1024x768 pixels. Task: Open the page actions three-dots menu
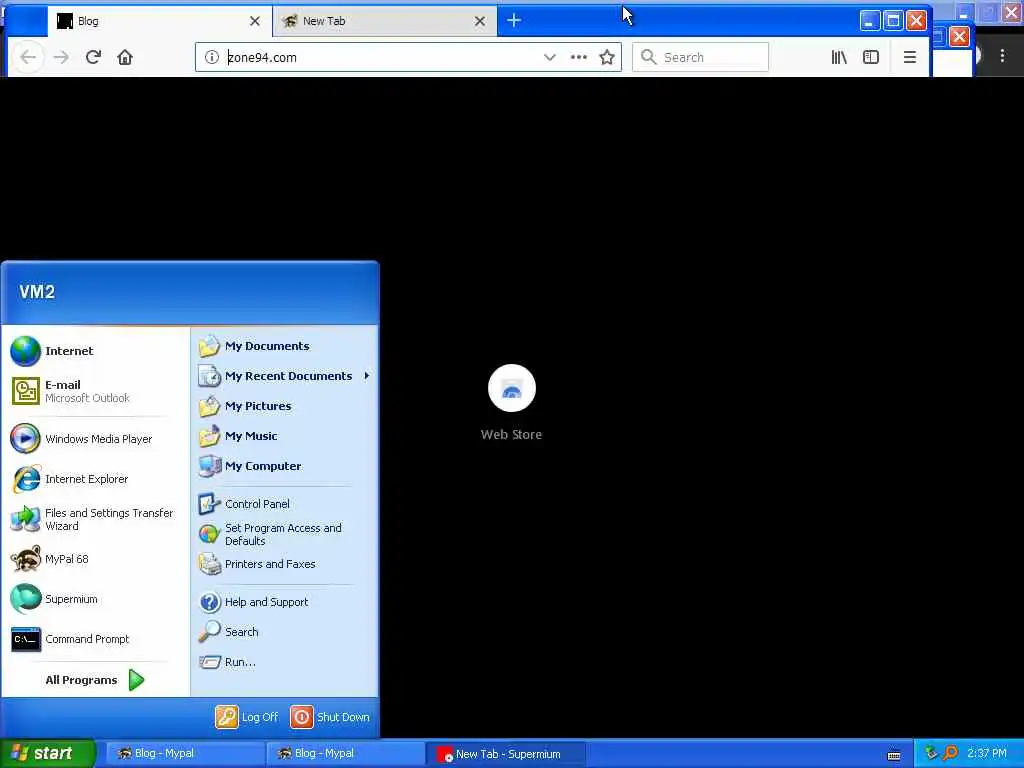point(579,57)
